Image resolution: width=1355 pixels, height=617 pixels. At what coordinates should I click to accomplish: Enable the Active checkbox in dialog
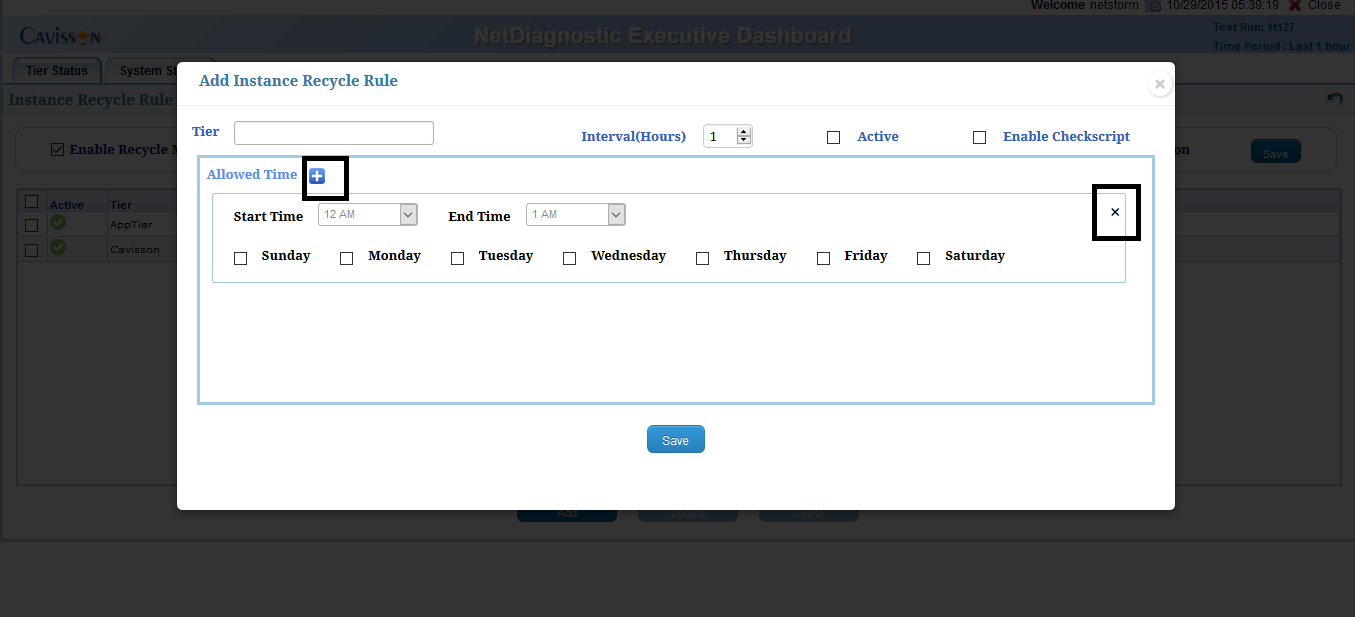click(833, 138)
